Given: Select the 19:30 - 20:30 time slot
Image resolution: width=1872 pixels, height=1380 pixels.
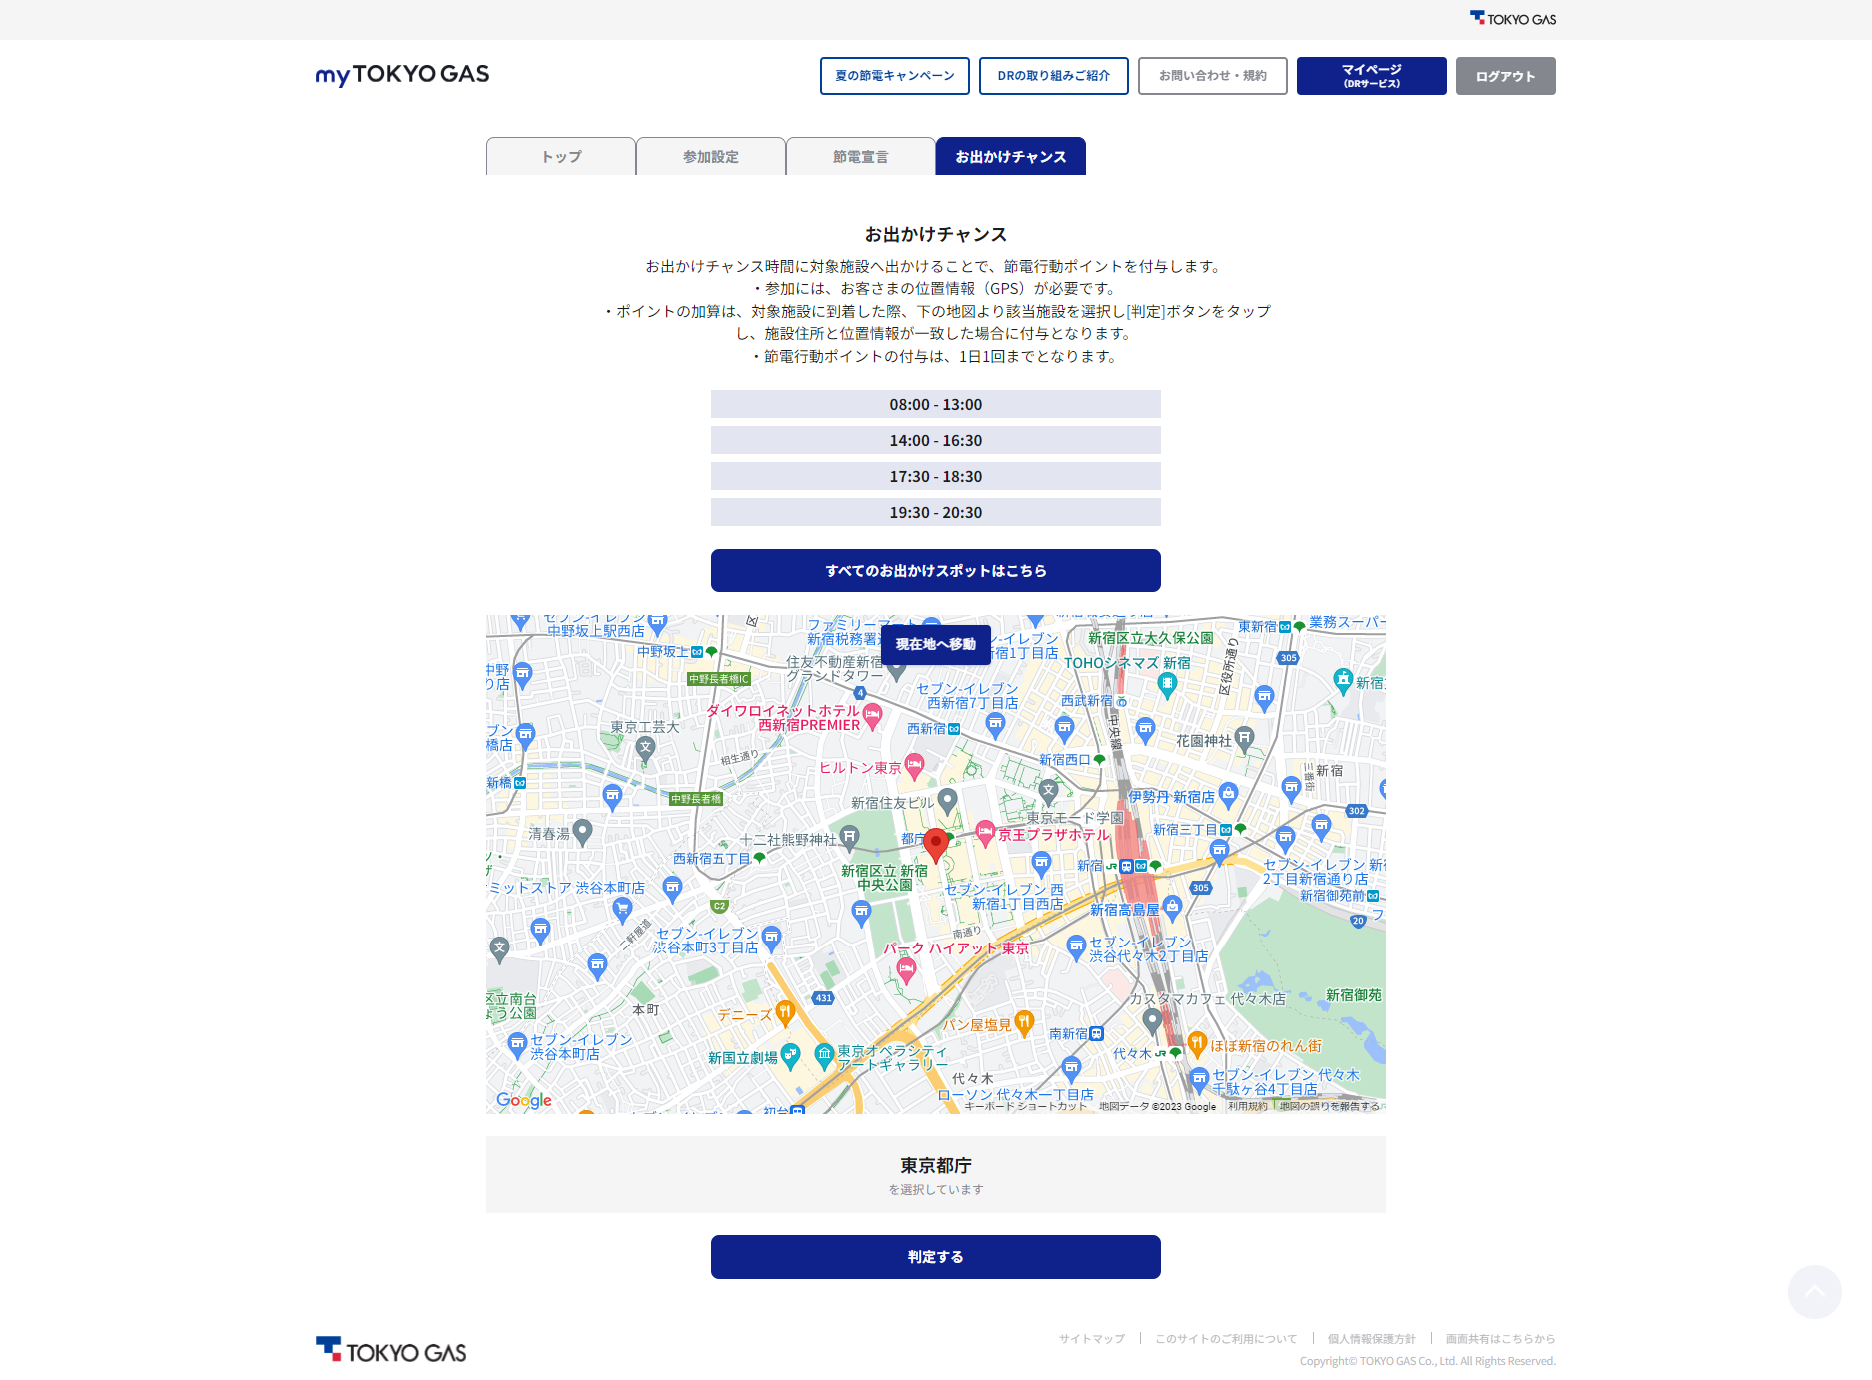Looking at the screenshot, I should point(935,512).
